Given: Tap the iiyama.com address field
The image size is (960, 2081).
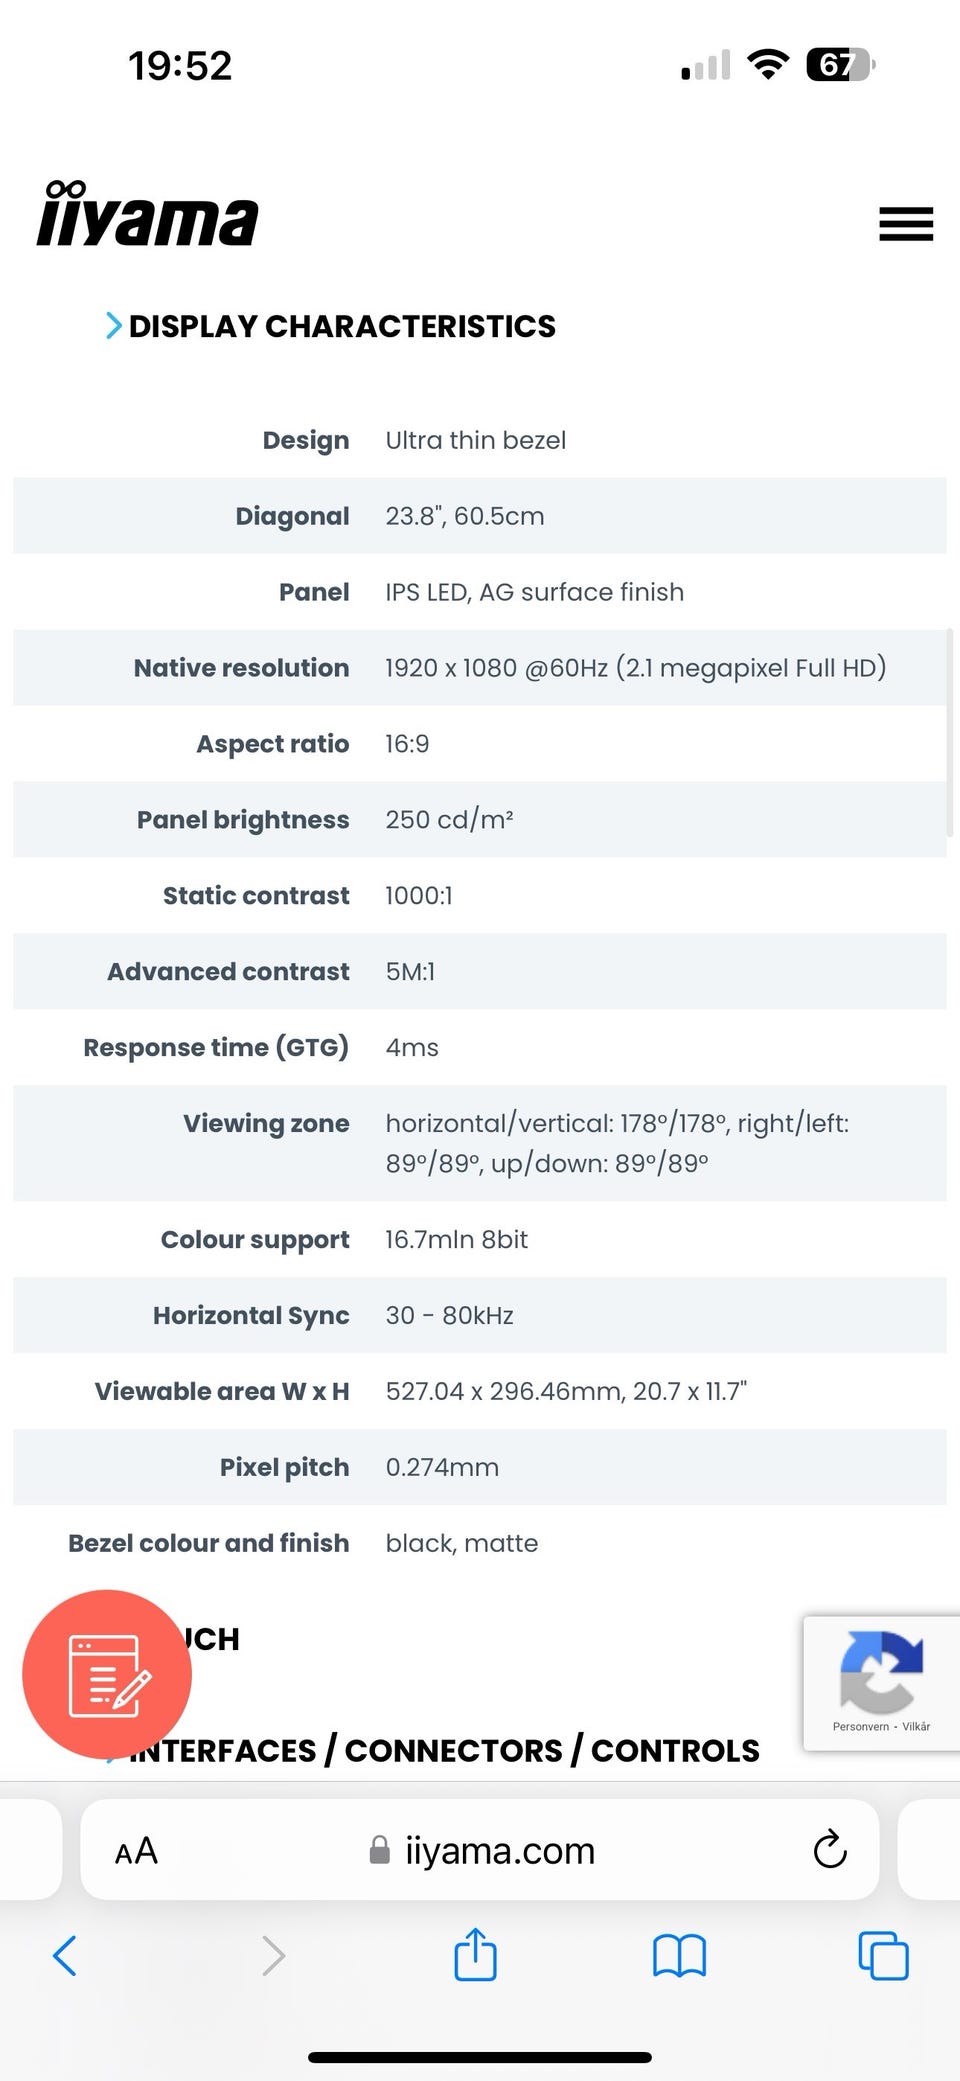Looking at the screenshot, I should tap(499, 1851).
